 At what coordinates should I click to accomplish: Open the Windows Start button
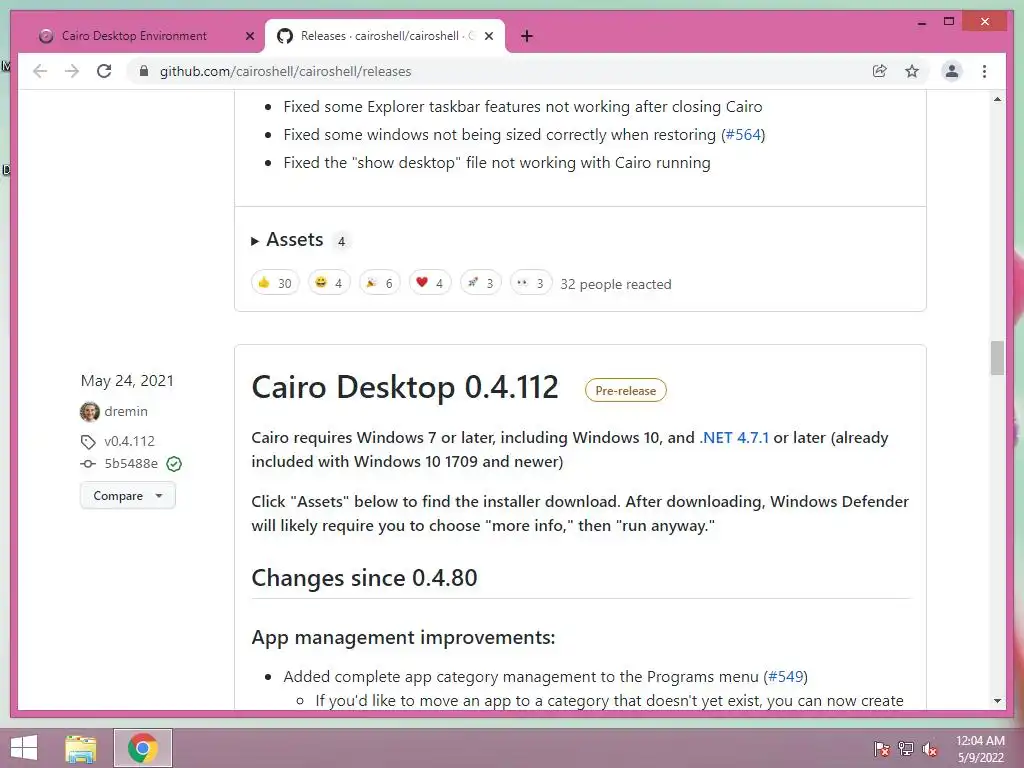(x=24, y=748)
